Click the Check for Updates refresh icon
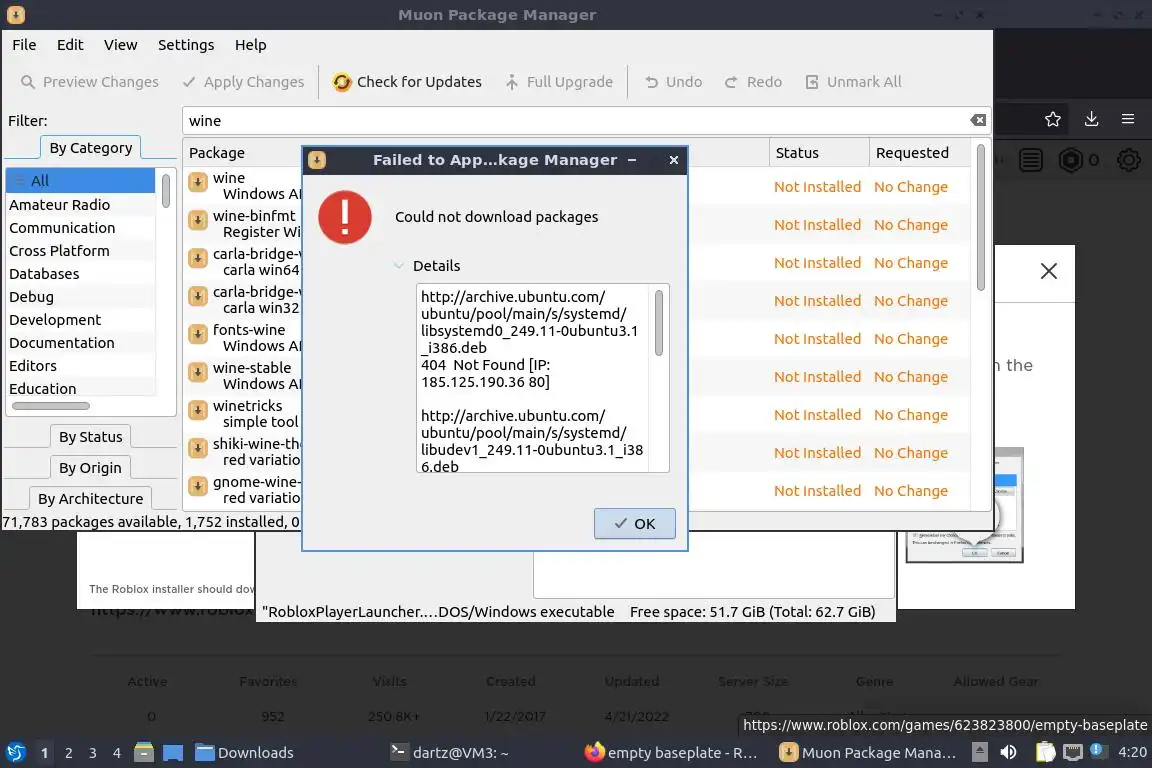The image size is (1152, 768). (x=342, y=82)
